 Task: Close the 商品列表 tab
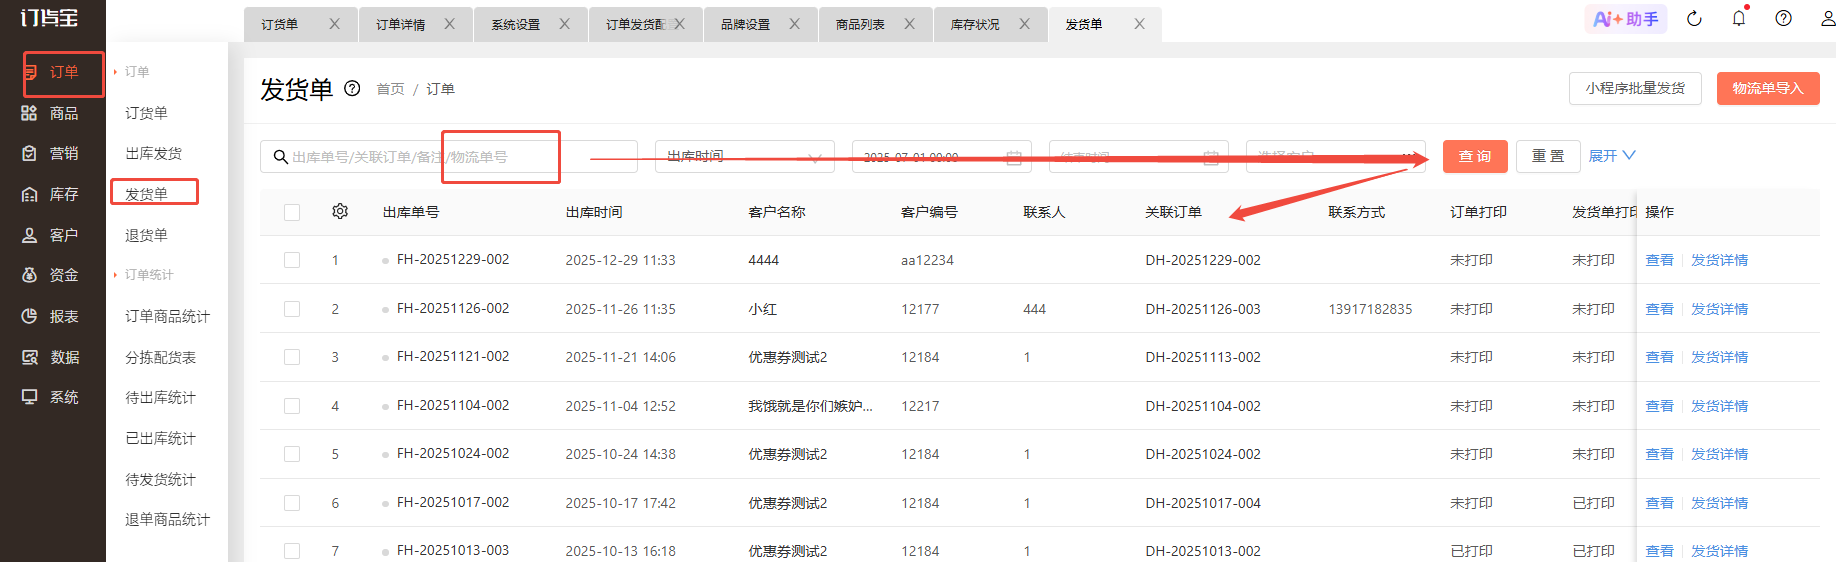[x=910, y=24]
